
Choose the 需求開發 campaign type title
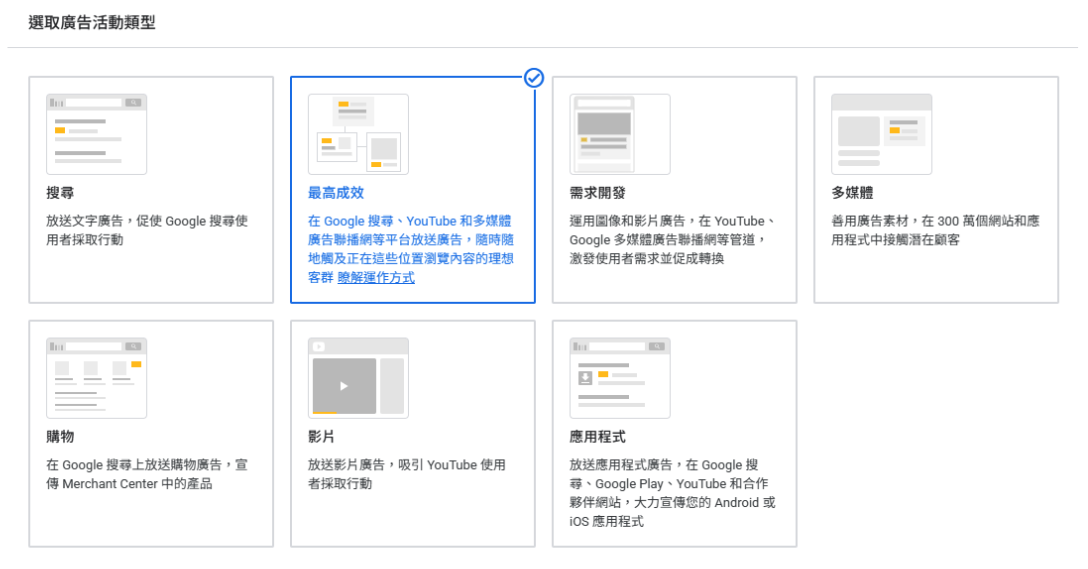tap(597, 193)
